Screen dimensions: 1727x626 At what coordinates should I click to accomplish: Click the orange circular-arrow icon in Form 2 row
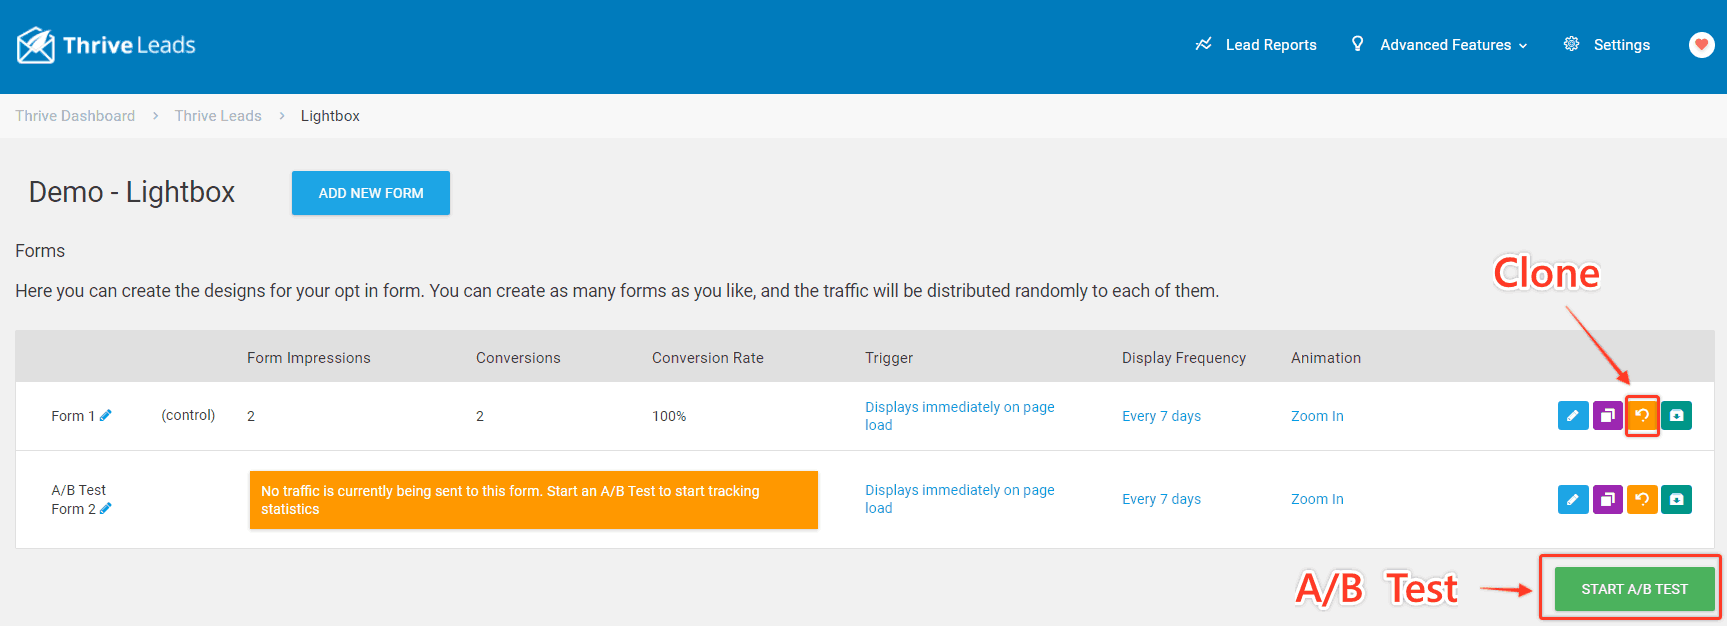coord(1642,499)
